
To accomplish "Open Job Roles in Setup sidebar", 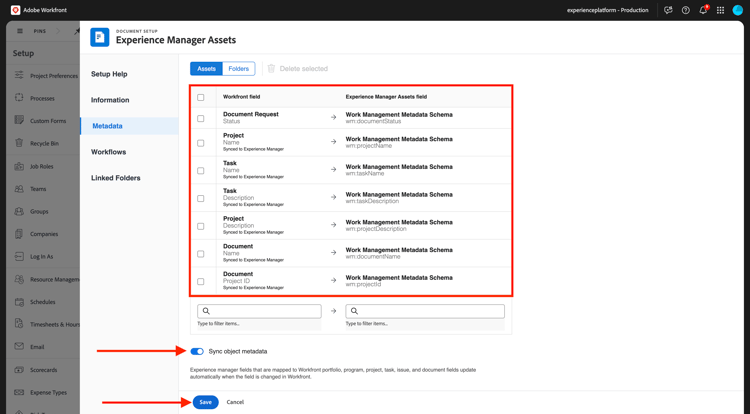I will [42, 166].
